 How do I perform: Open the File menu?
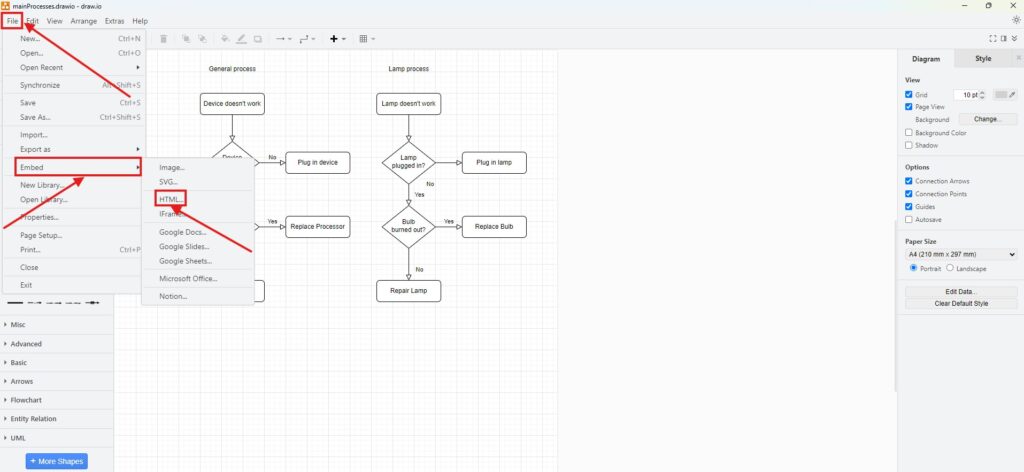click(12, 21)
